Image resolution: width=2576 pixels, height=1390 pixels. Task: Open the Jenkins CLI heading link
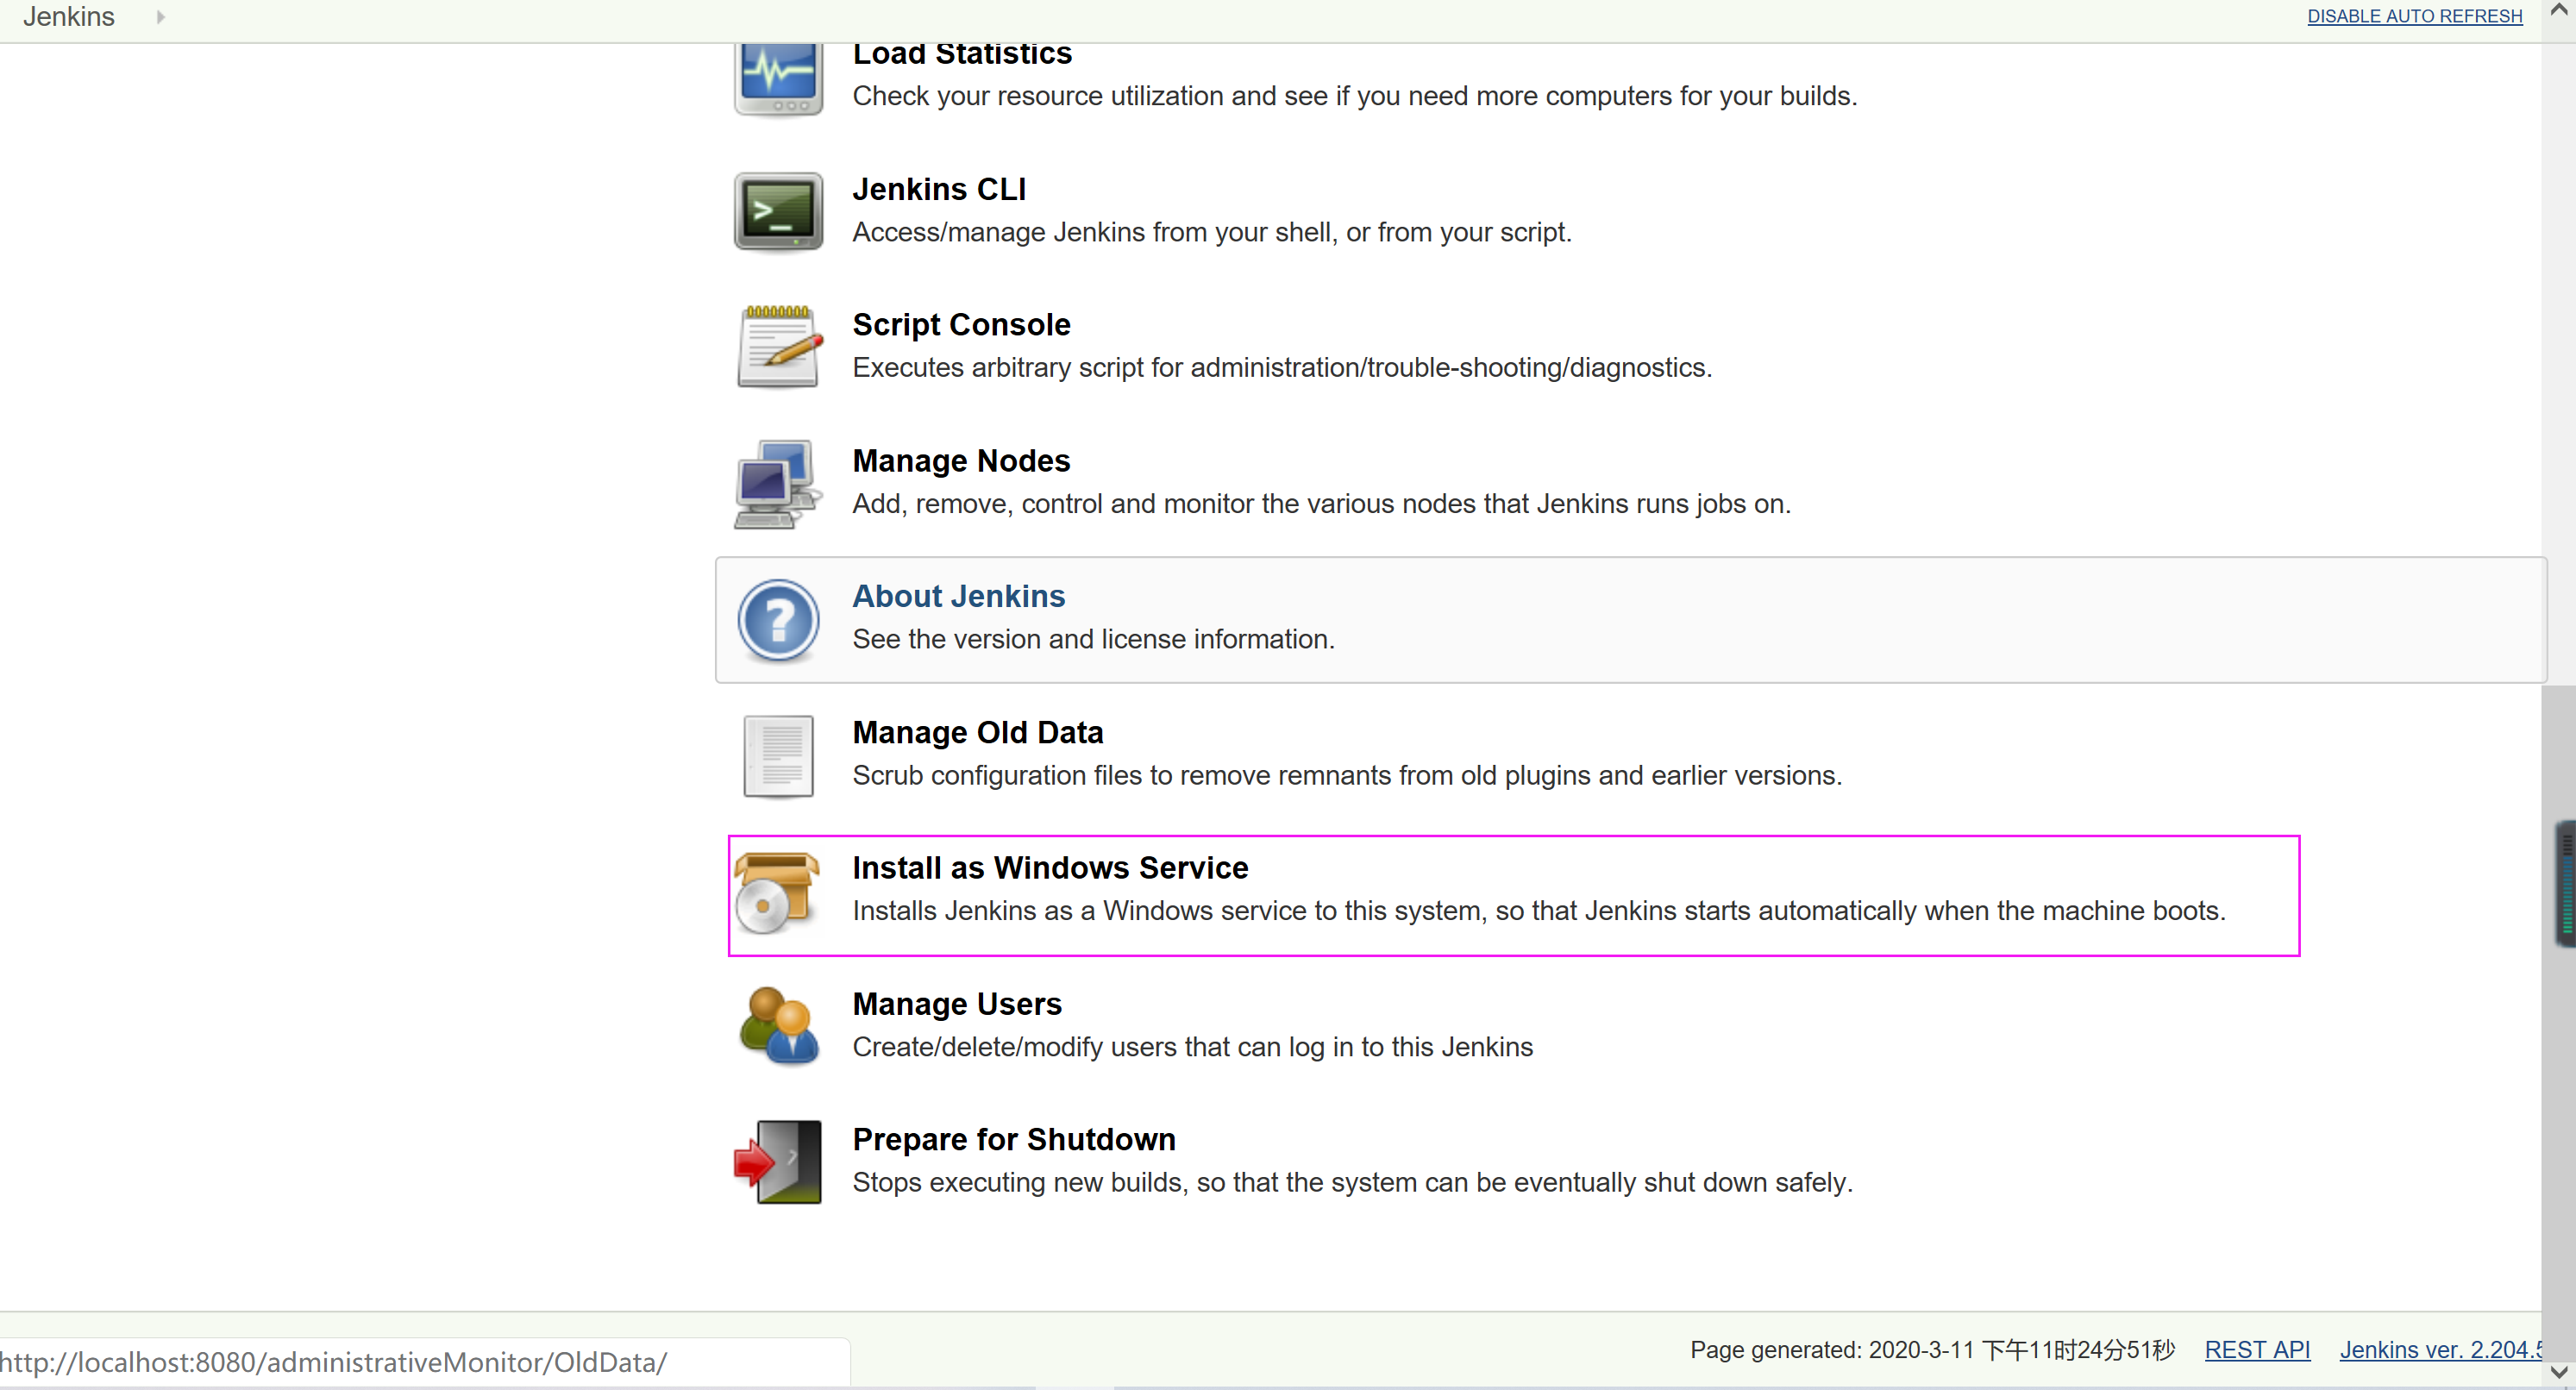(939, 189)
